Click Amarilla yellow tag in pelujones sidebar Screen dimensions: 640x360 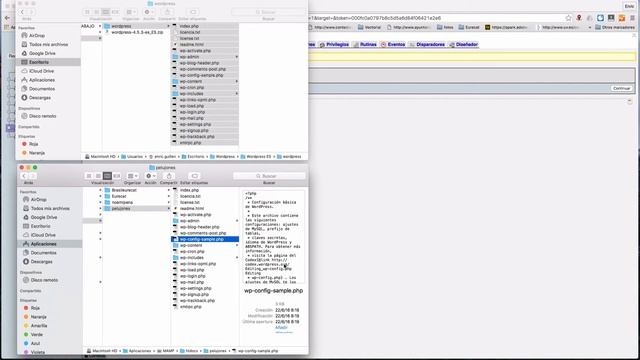39,326
